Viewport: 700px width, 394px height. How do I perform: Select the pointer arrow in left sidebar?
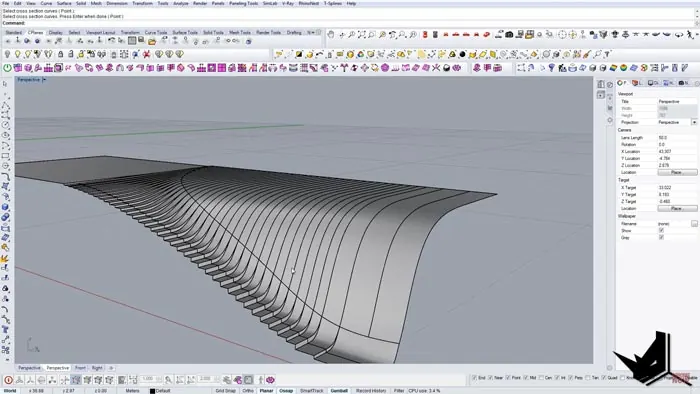[5, 84]
